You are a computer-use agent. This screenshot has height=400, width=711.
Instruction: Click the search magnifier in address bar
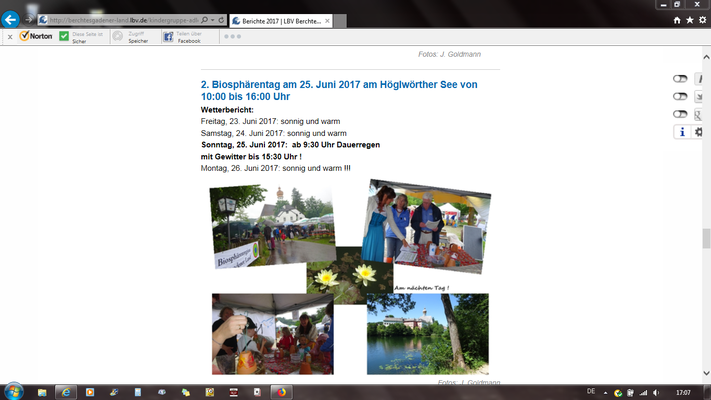tap(205, 20)
